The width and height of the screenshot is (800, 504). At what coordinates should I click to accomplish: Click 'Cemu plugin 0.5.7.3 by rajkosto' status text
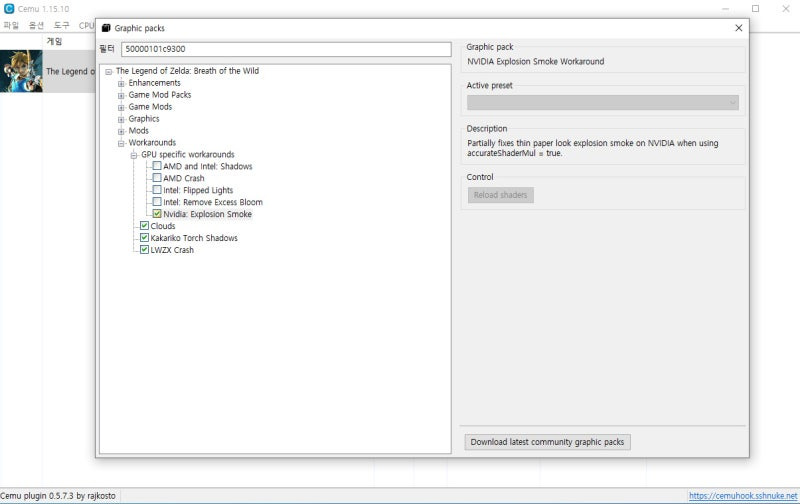coord(58,495)
